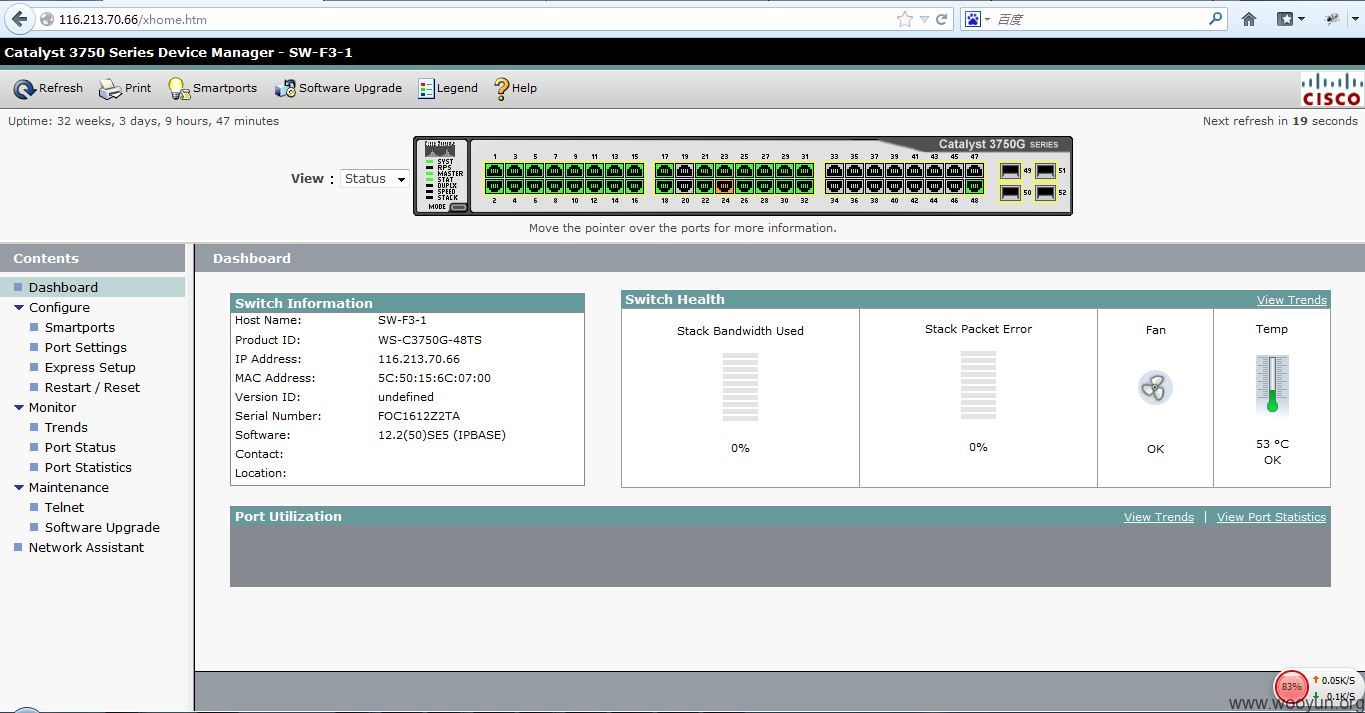Open Trends under Monitor

[x=66, y=427]
